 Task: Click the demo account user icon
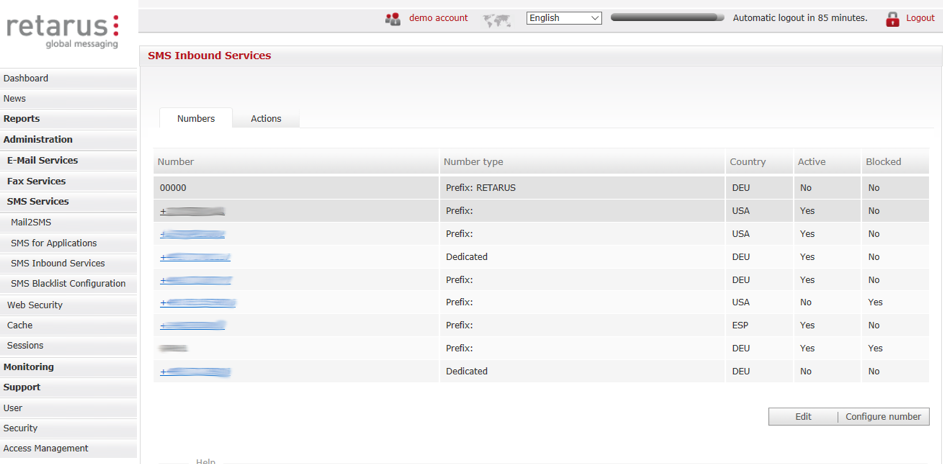393,18
